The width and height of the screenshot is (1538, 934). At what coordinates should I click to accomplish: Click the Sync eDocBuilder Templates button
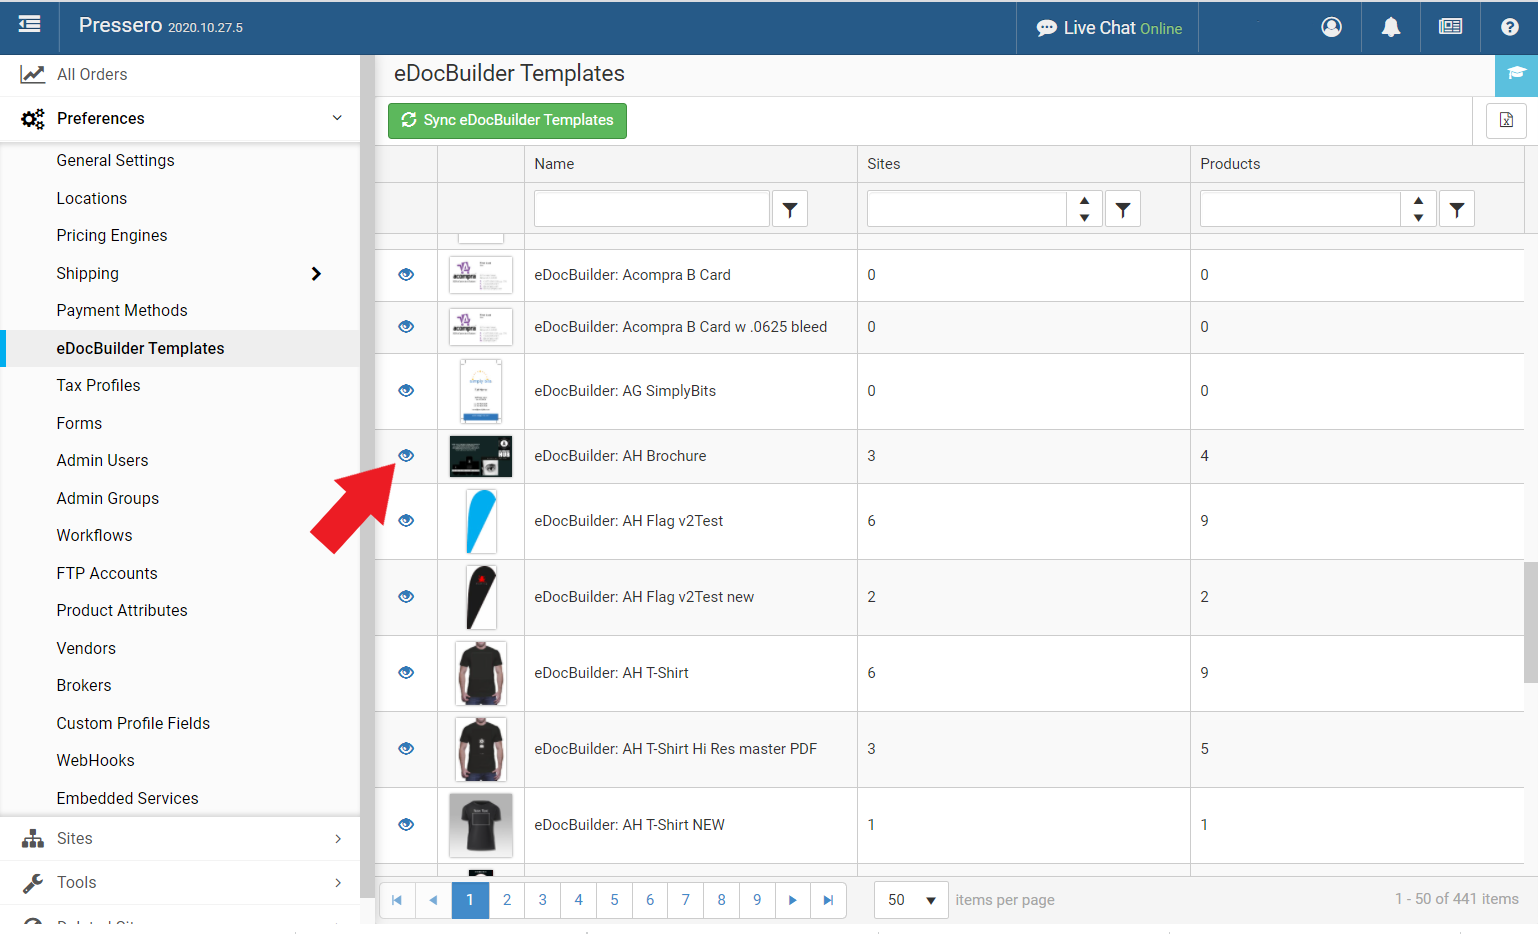click(x=507, y=120)
